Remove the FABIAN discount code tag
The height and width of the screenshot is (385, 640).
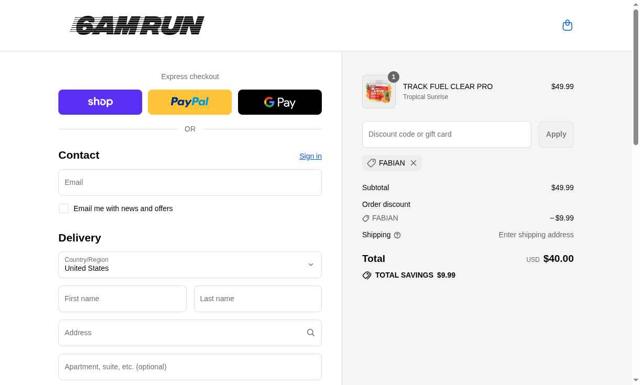pyautogui.click(x=413, y=163)
